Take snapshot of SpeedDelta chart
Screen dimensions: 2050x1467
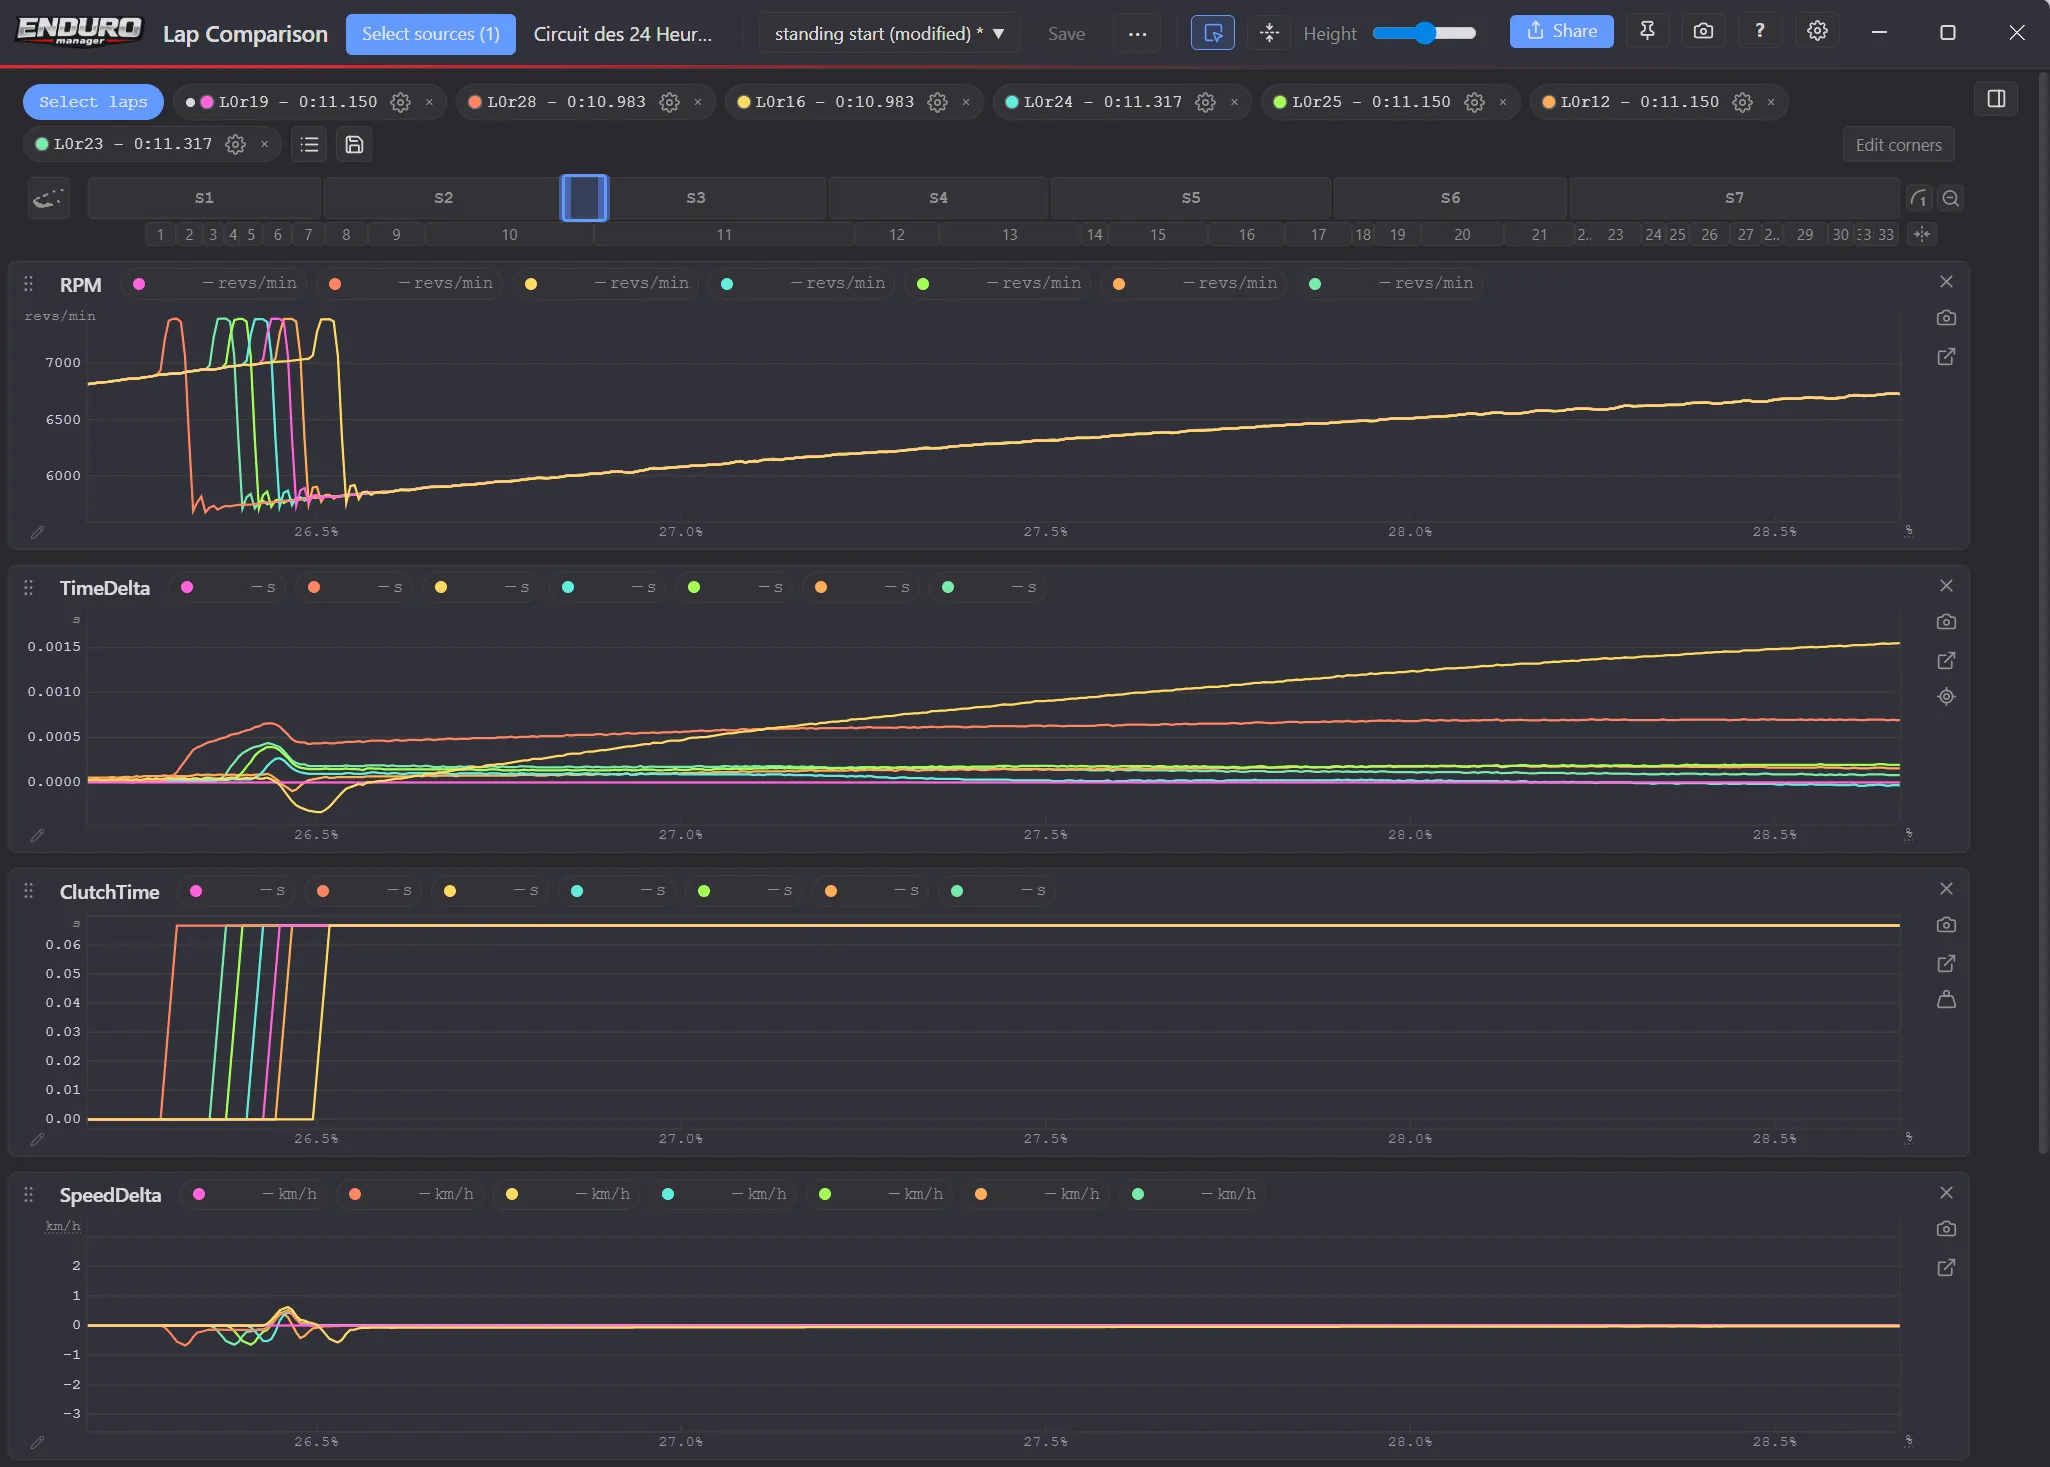1946,1229
